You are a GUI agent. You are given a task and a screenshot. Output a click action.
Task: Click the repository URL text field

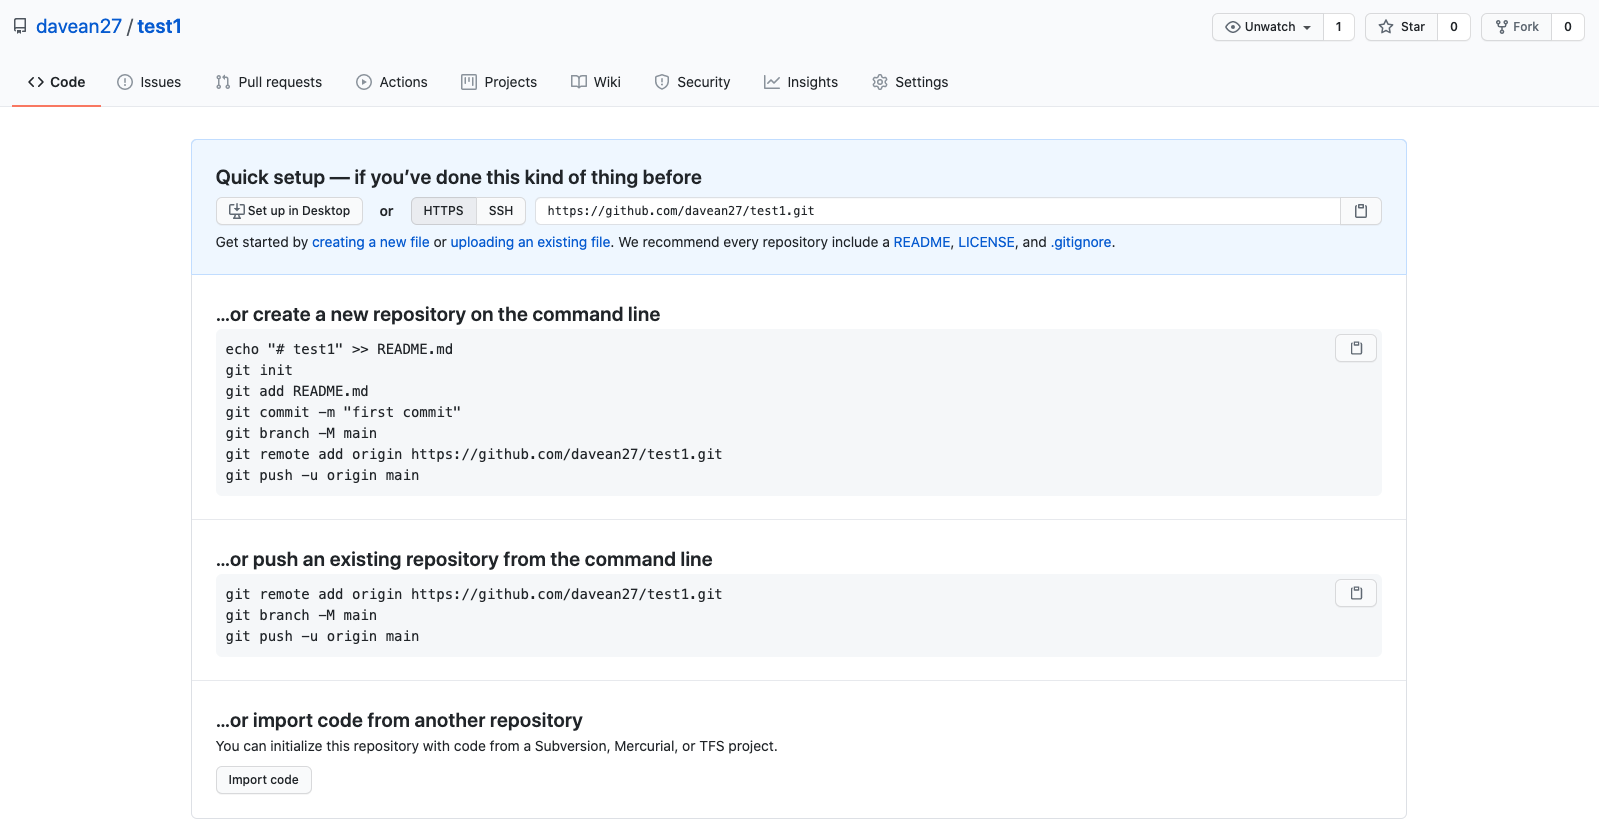coord(937,211)
